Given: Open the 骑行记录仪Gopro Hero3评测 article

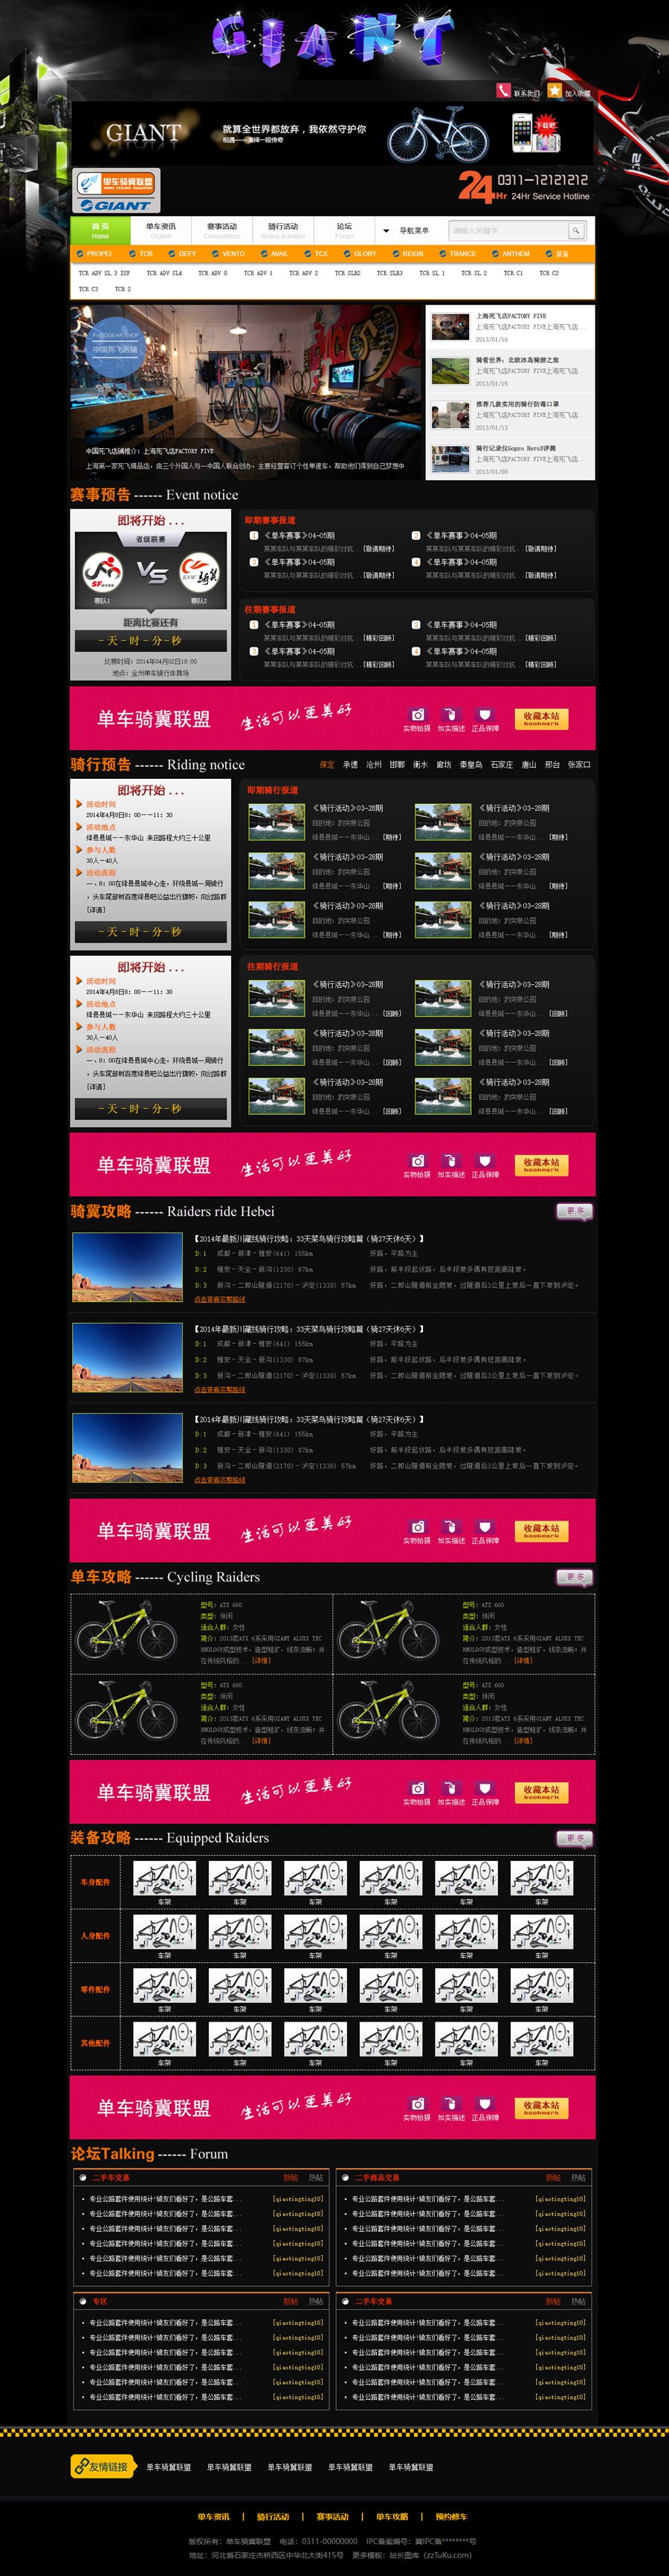Looking at the screenshot, I should pyautogui.click(x=510, y=459).
